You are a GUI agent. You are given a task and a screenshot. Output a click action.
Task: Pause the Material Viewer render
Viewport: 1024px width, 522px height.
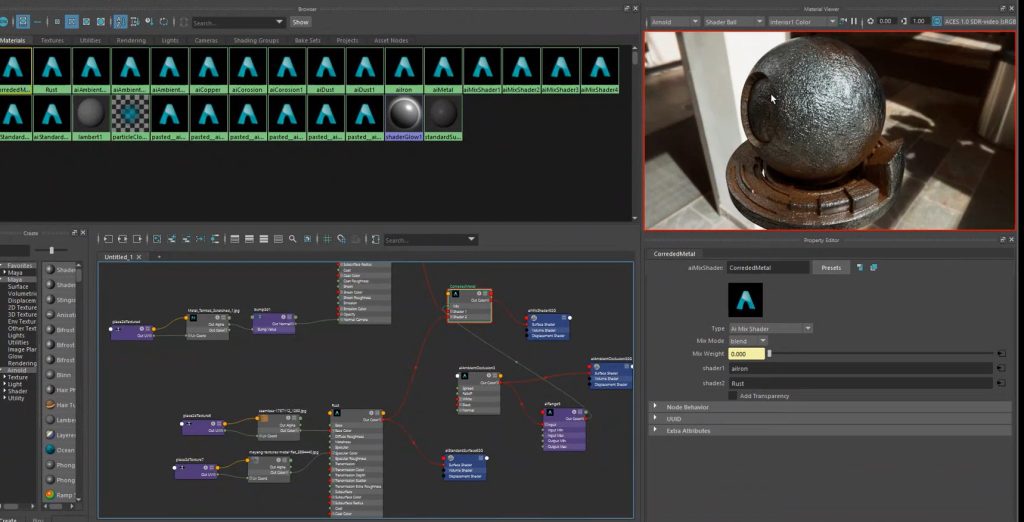pos(854,22)
